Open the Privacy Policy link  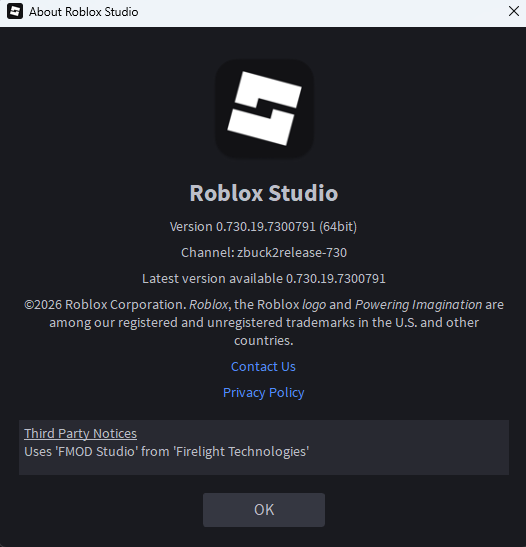point(263,392)
